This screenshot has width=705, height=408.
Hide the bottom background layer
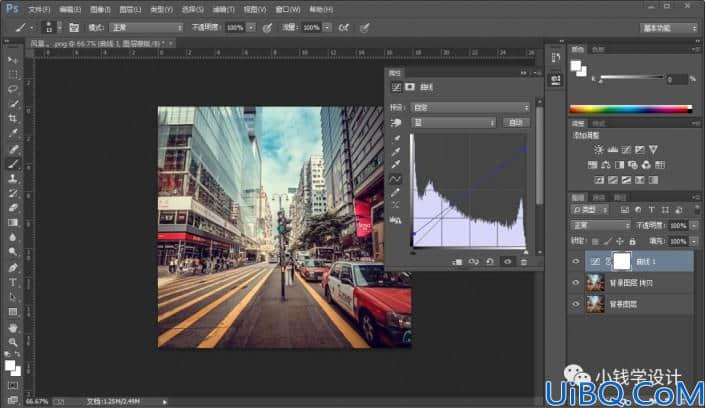click(x=576, y=304)
